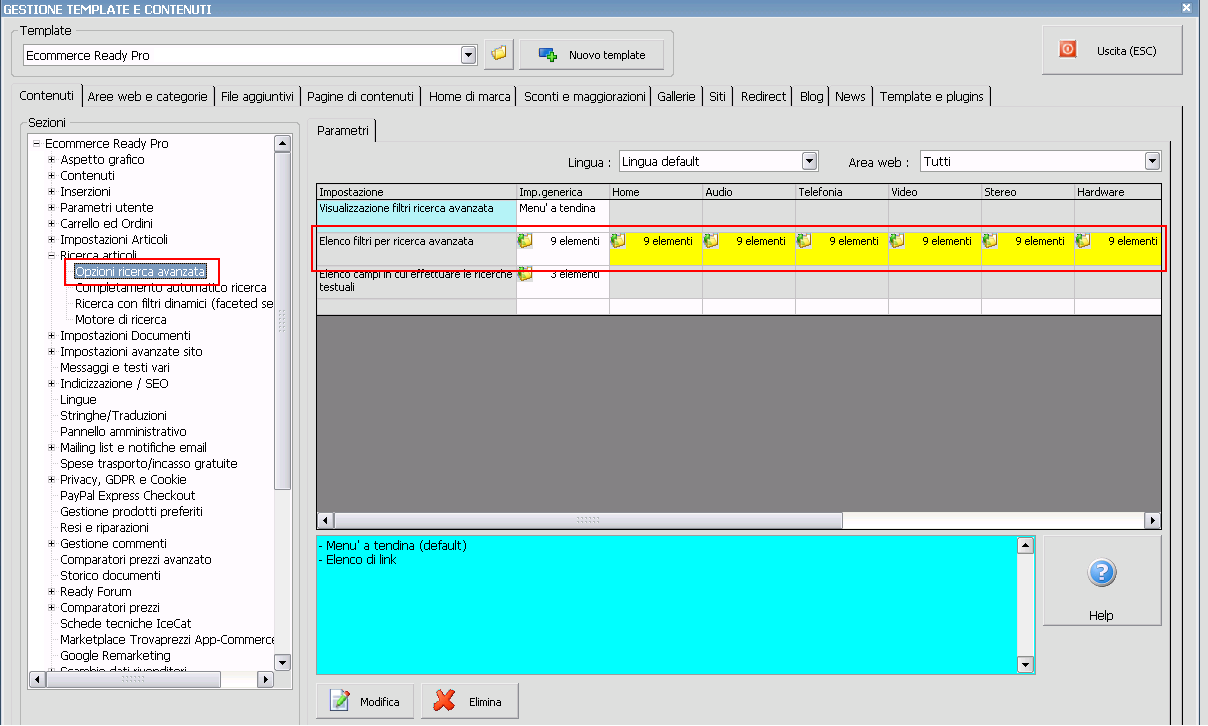This screenshot has height=726, width=1208.
Task: Click the Uscita (ESC) button
Action: (x=1112, y=50)
